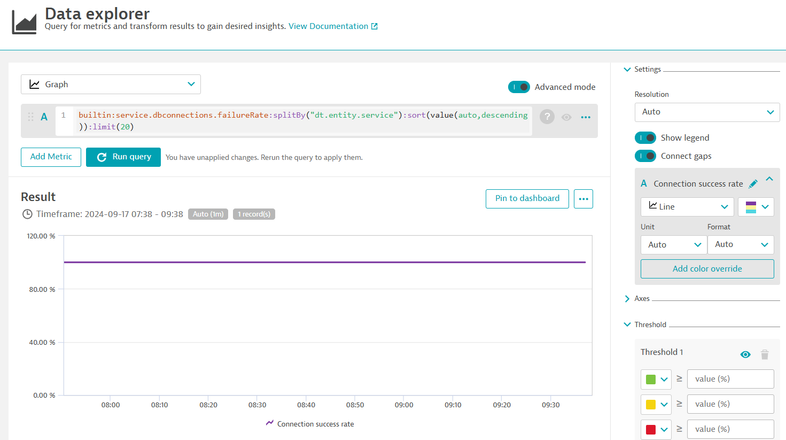Delete Threshold 1 using the trash icon
Image resolution: width=786 pixels, height=440 pixels.
(x=765, y=355)
